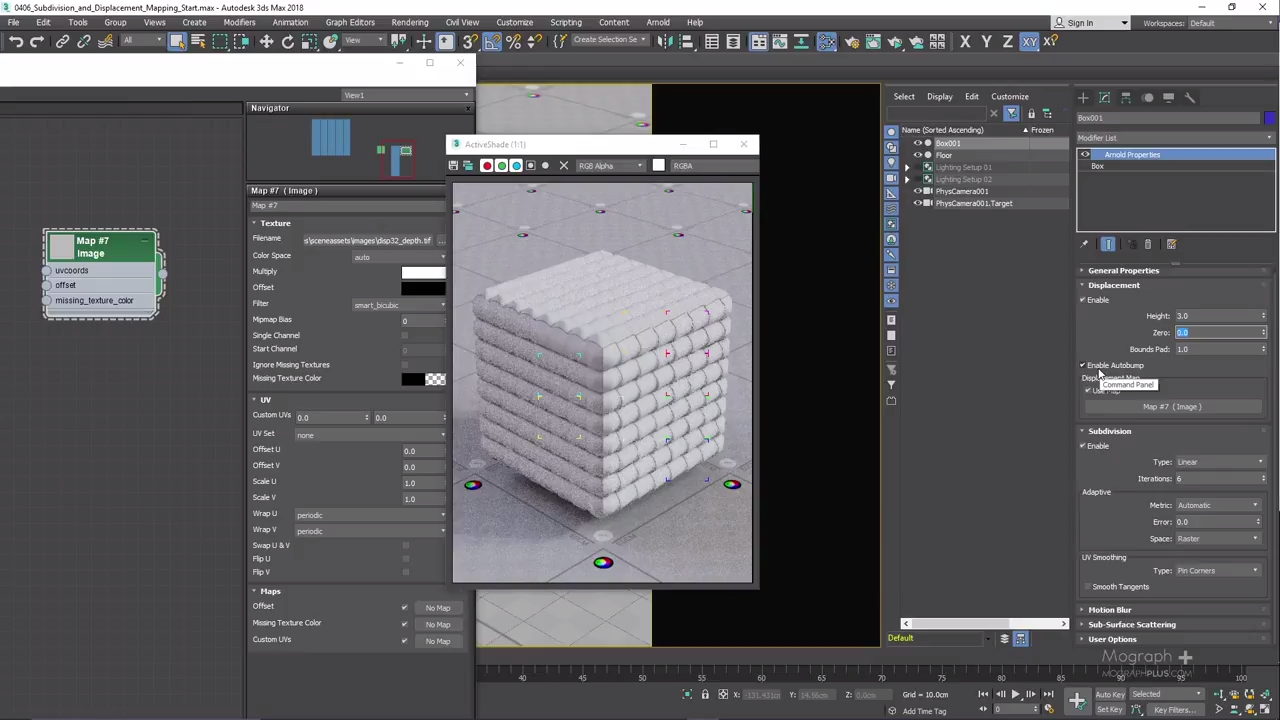Expand Lighting Setup 01 tree node
The width and height of the screenshot is (1280, 720).
[x=907, y=167]
